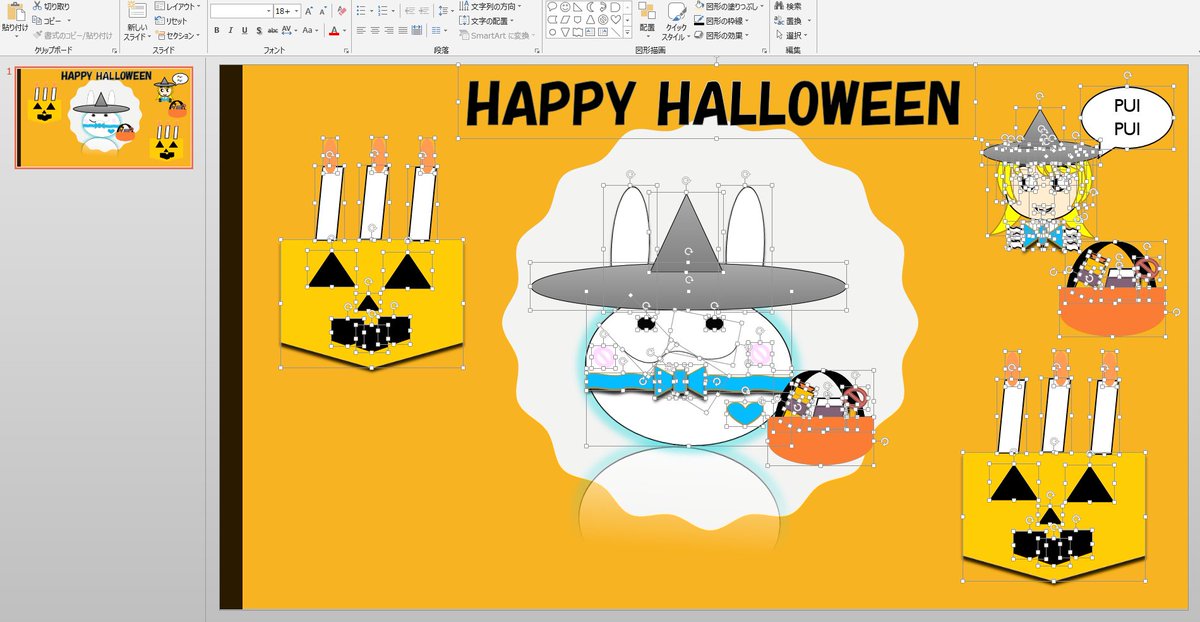Decrease font size with small A
1200x622 pixels.
click(x=323, y=11)
